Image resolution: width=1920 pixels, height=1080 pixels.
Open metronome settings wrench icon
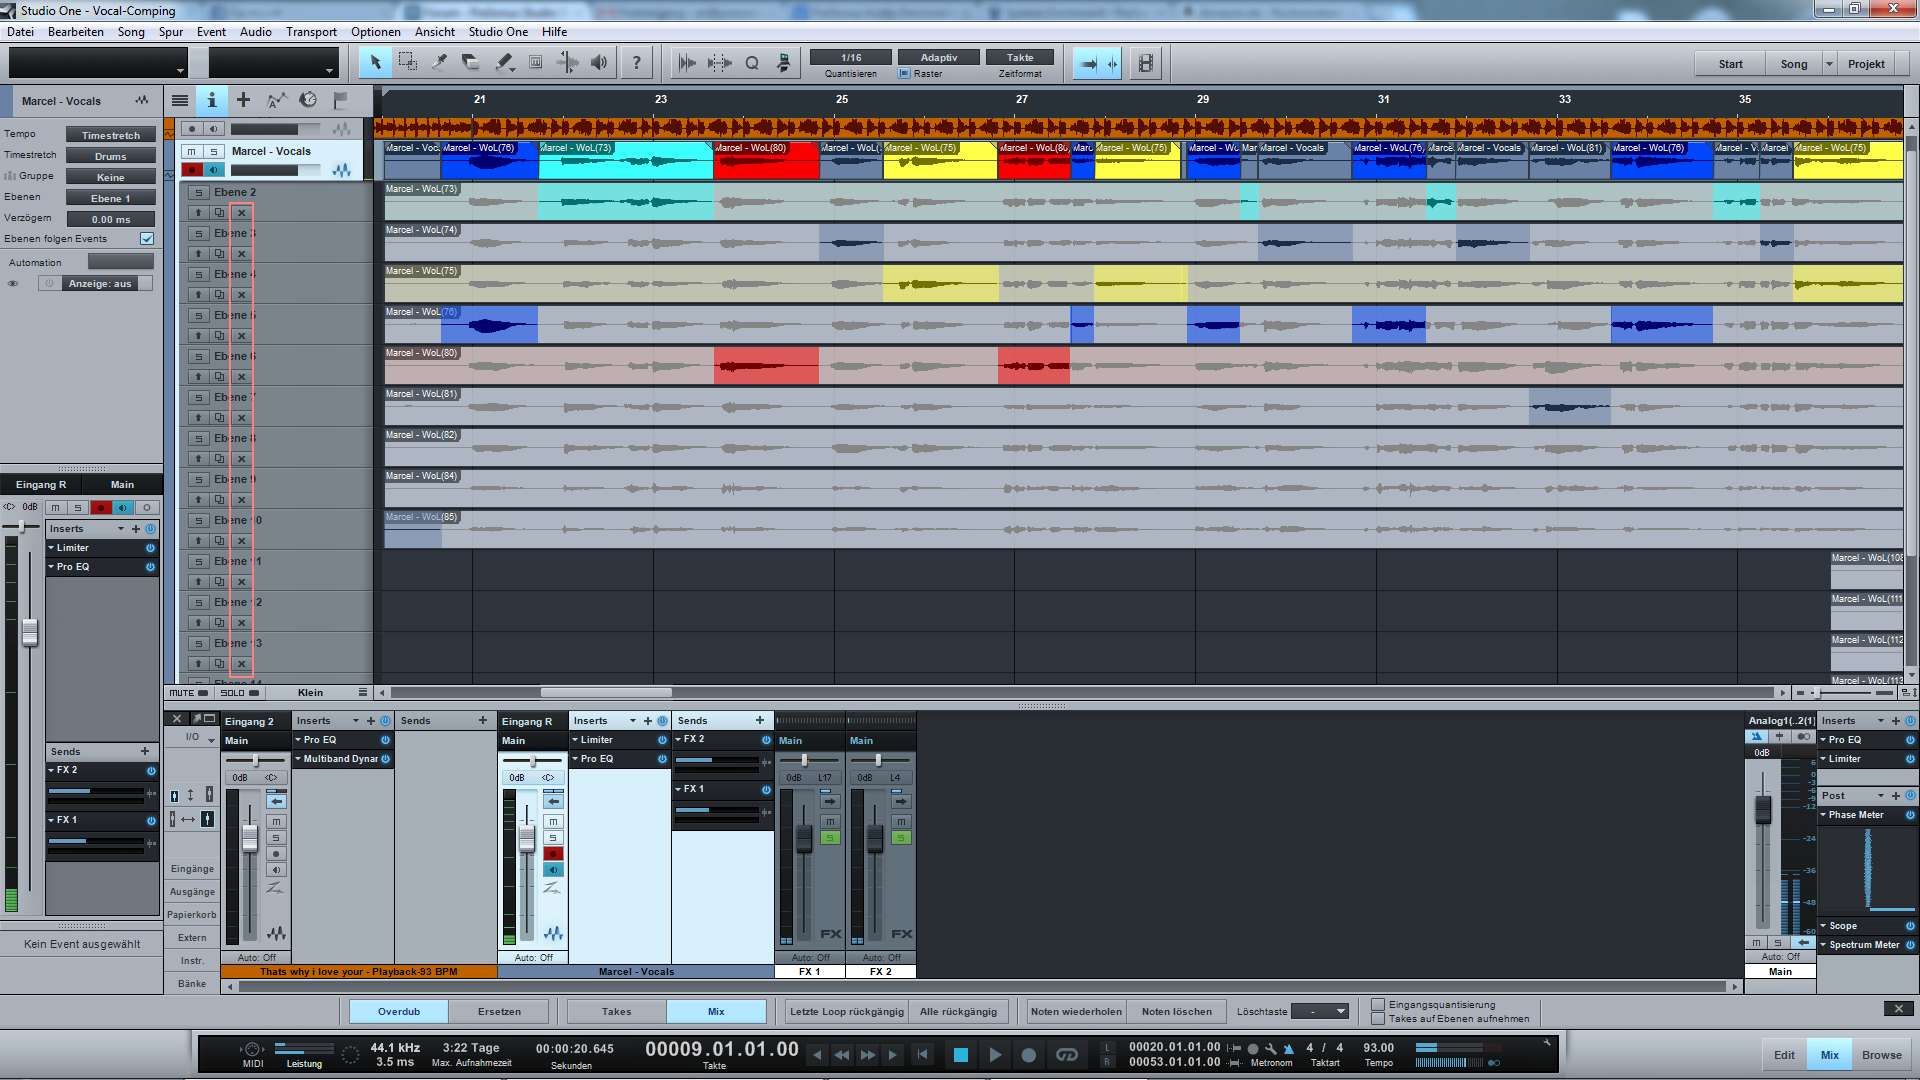pyautogui.click(x=1270, y=1049)
